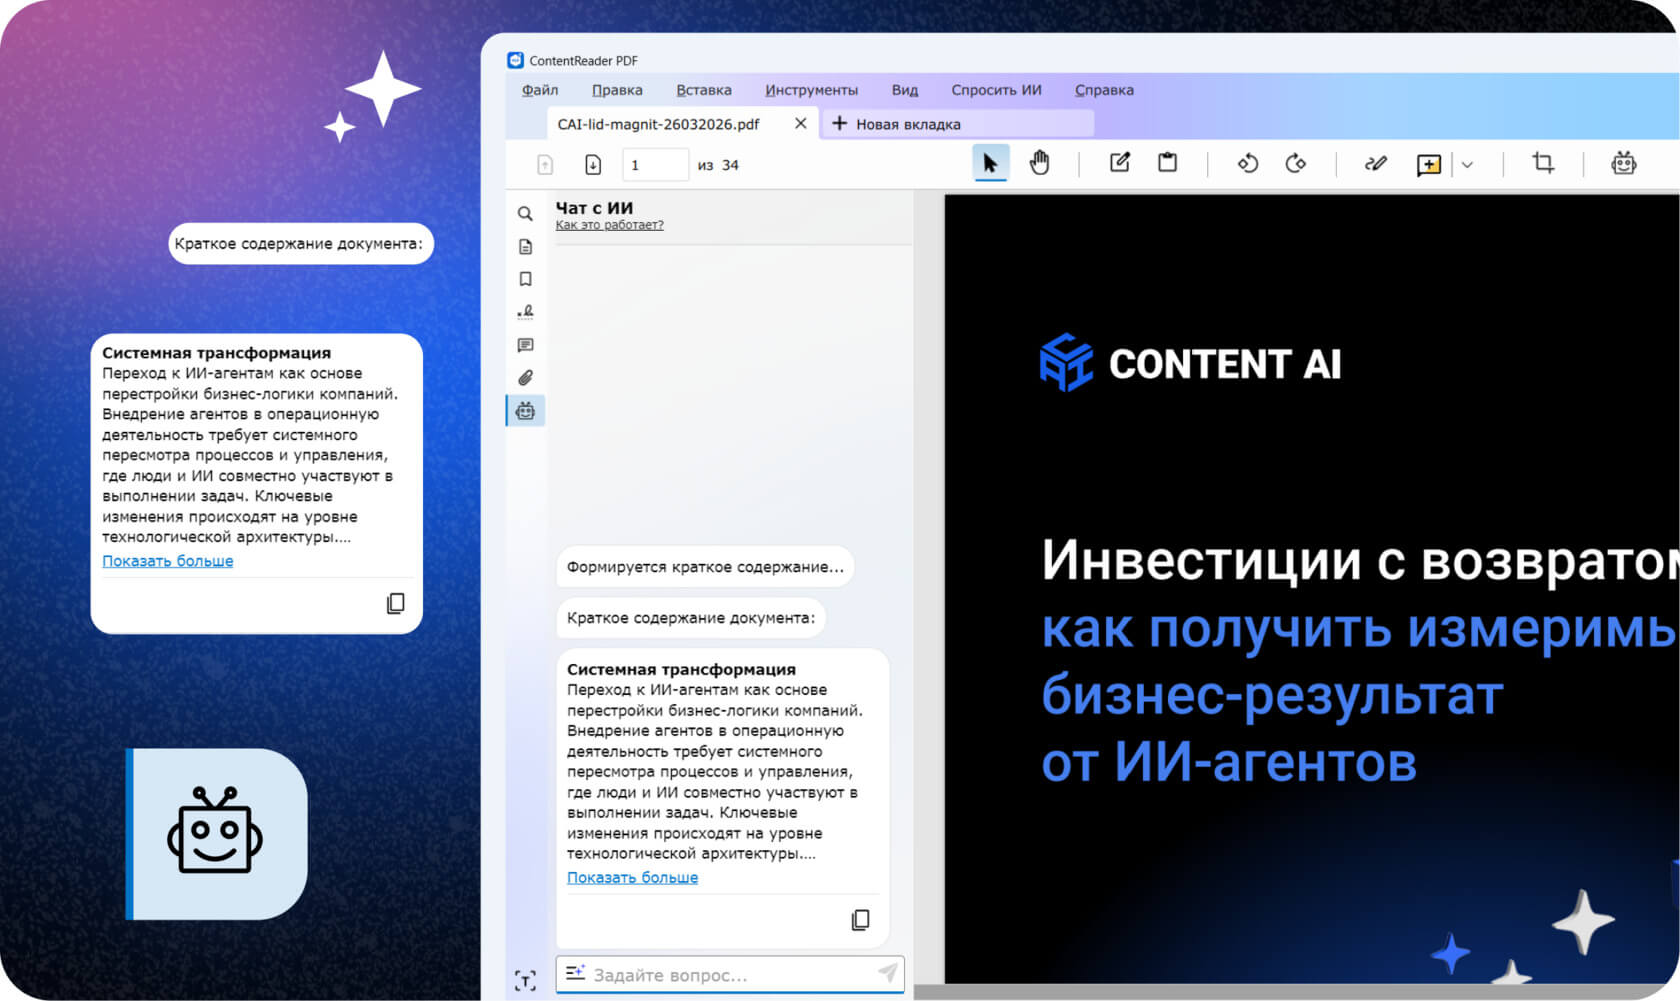Rotate page counterclockwise
Image resolution: width=1680 pixels, height=1001 pixels.
[1247, 163]
